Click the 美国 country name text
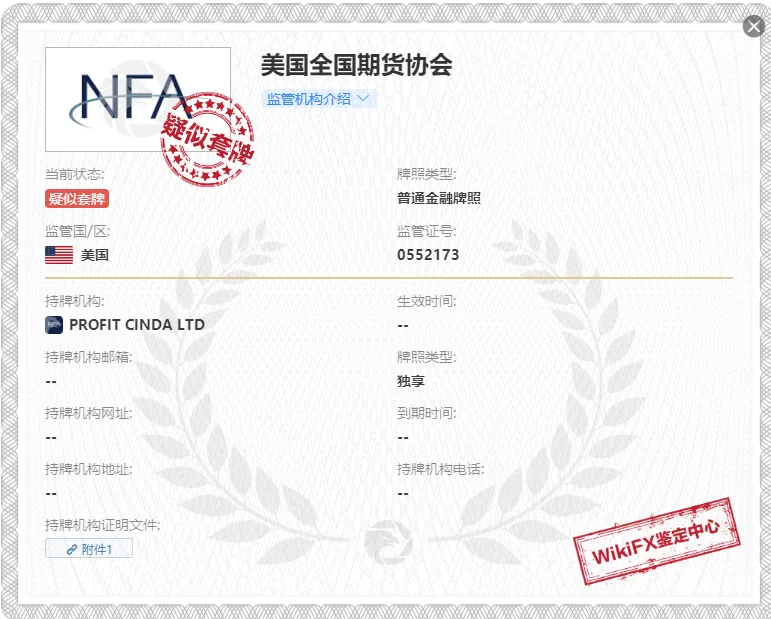This screenshot has height=619, width=771. pos(95,255)
